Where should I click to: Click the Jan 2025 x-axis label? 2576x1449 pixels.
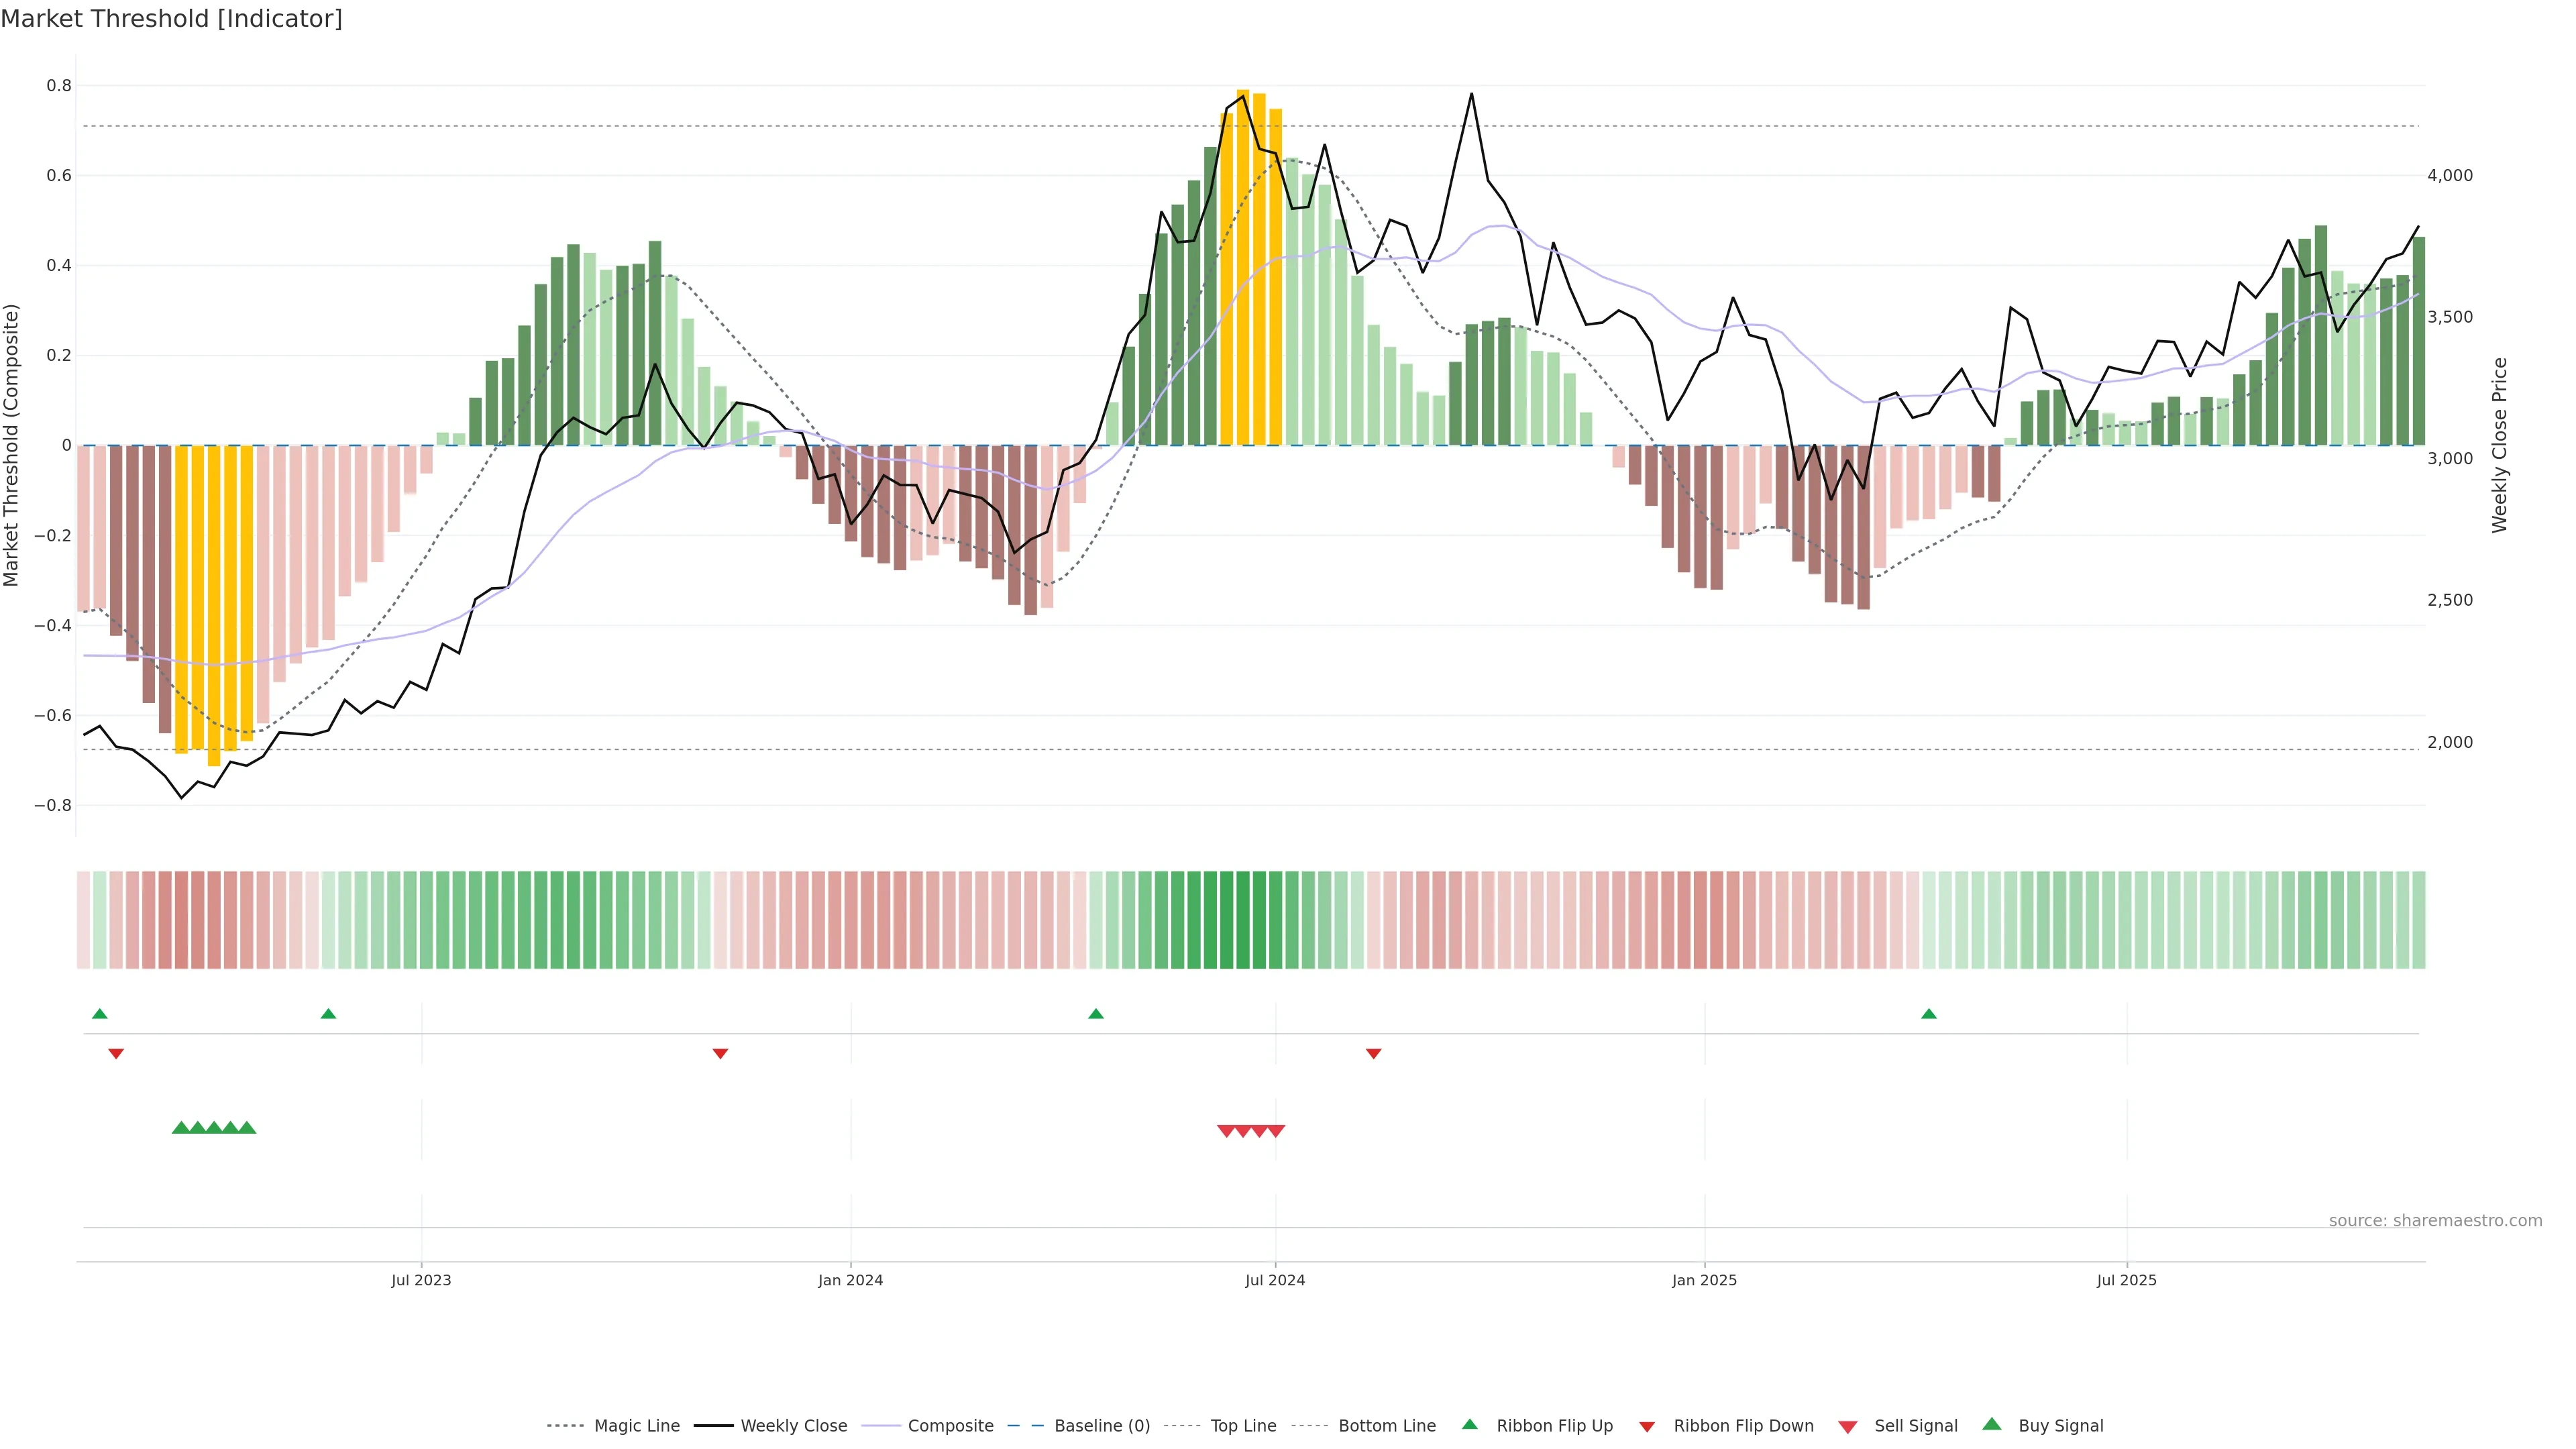pos(1704,1280)
